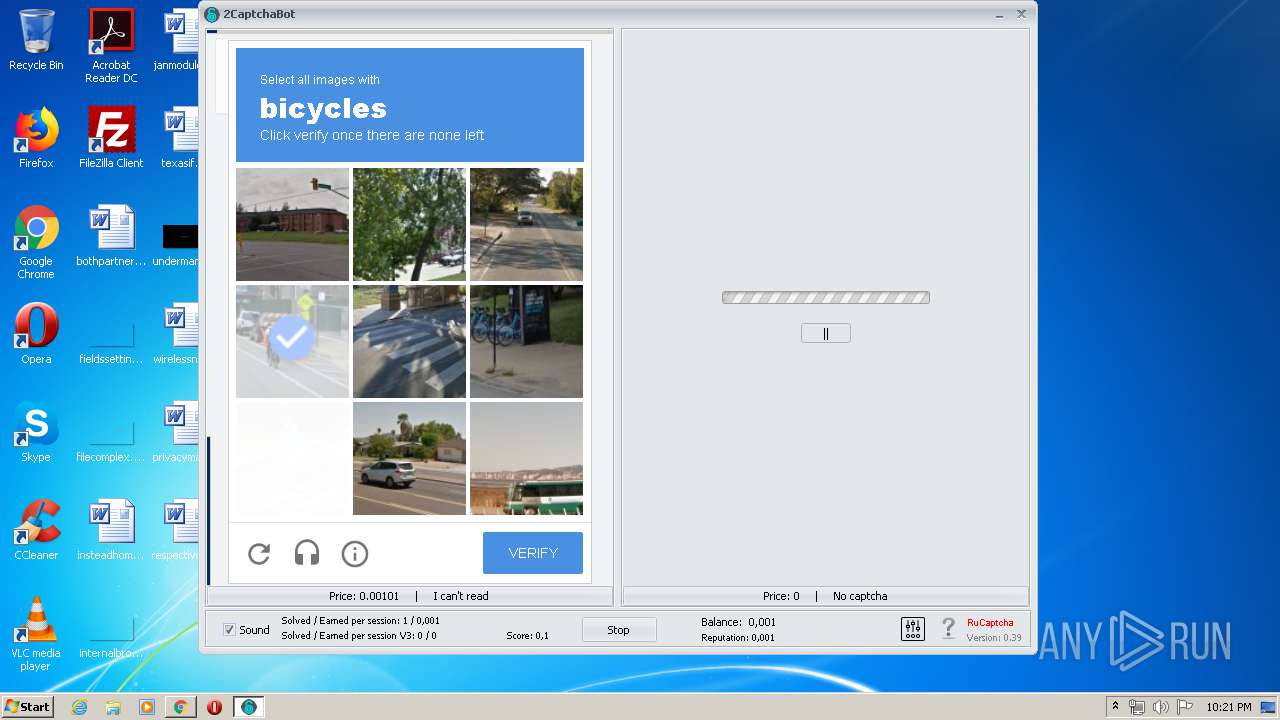Click the reload captcha challenge icon

click(x=259, y=553)
